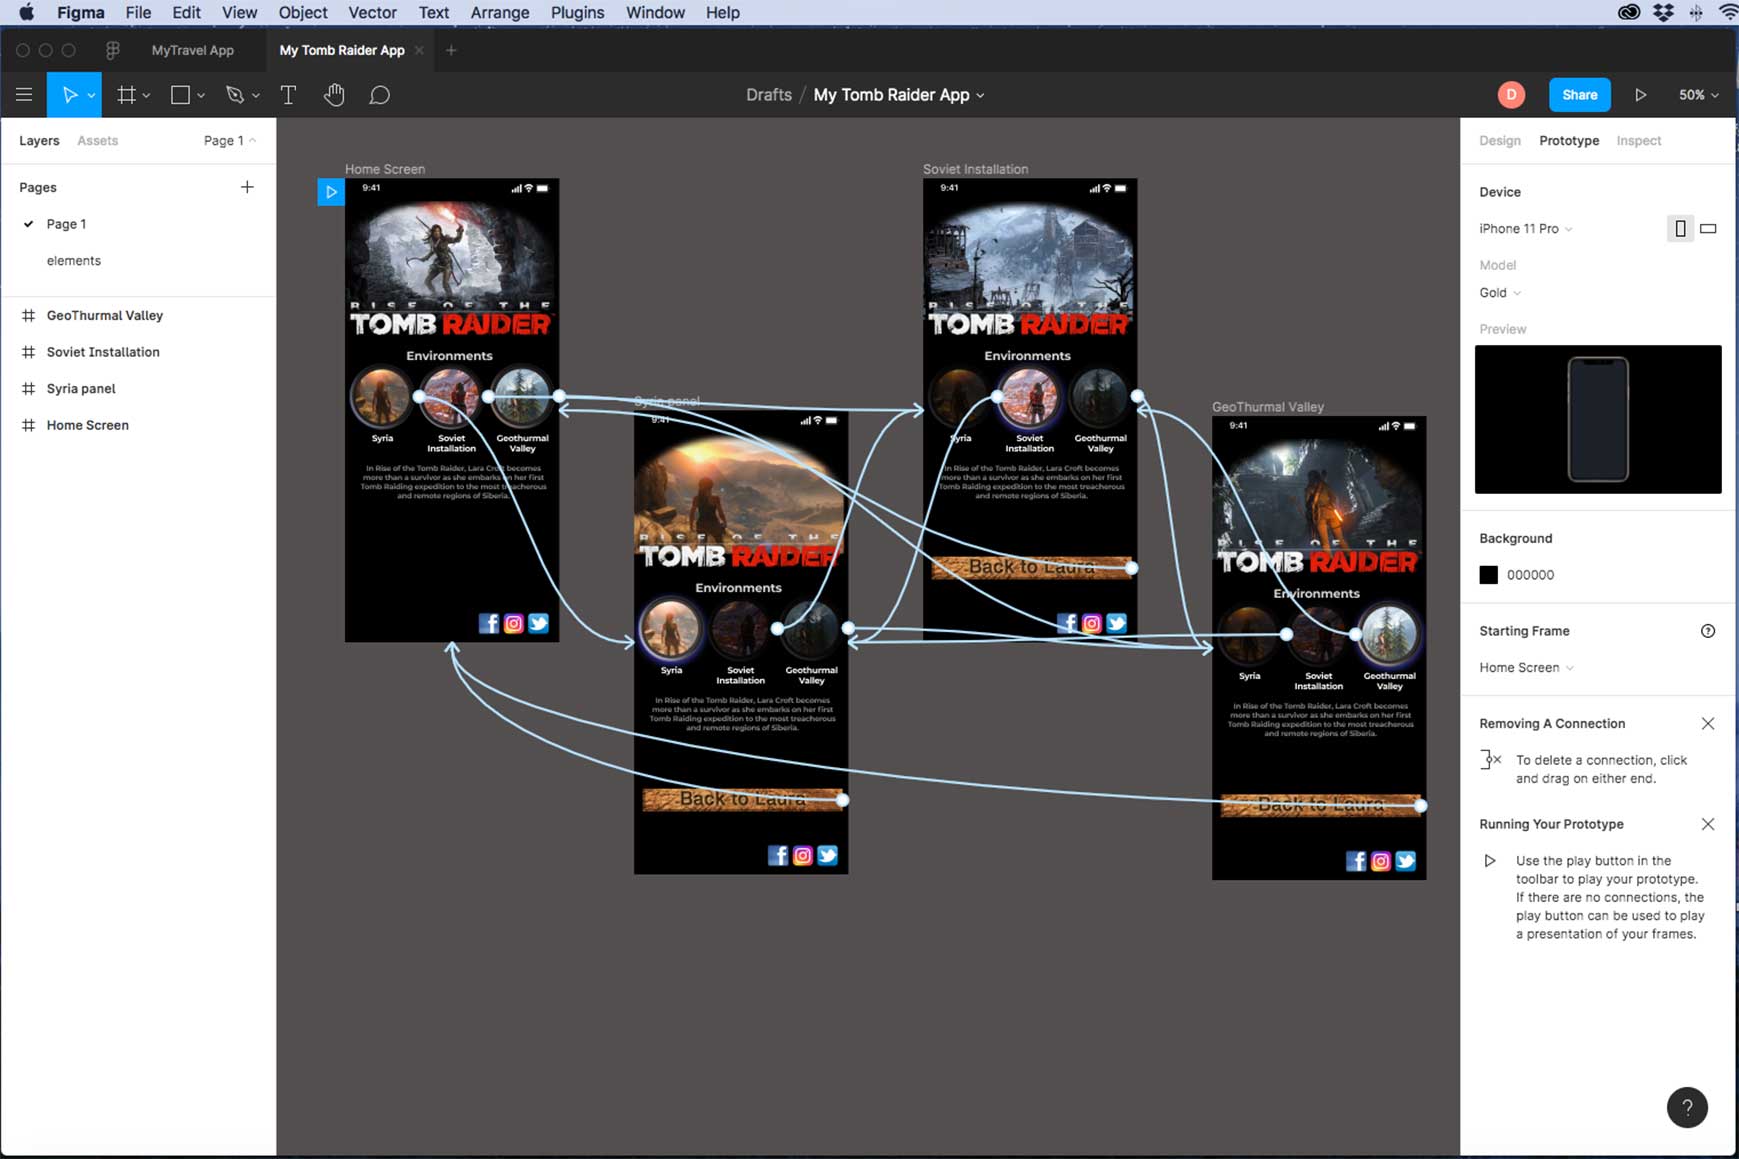This screenshot has height=1159, width=1739.
Task: Select the elements page
Action: 73,261
